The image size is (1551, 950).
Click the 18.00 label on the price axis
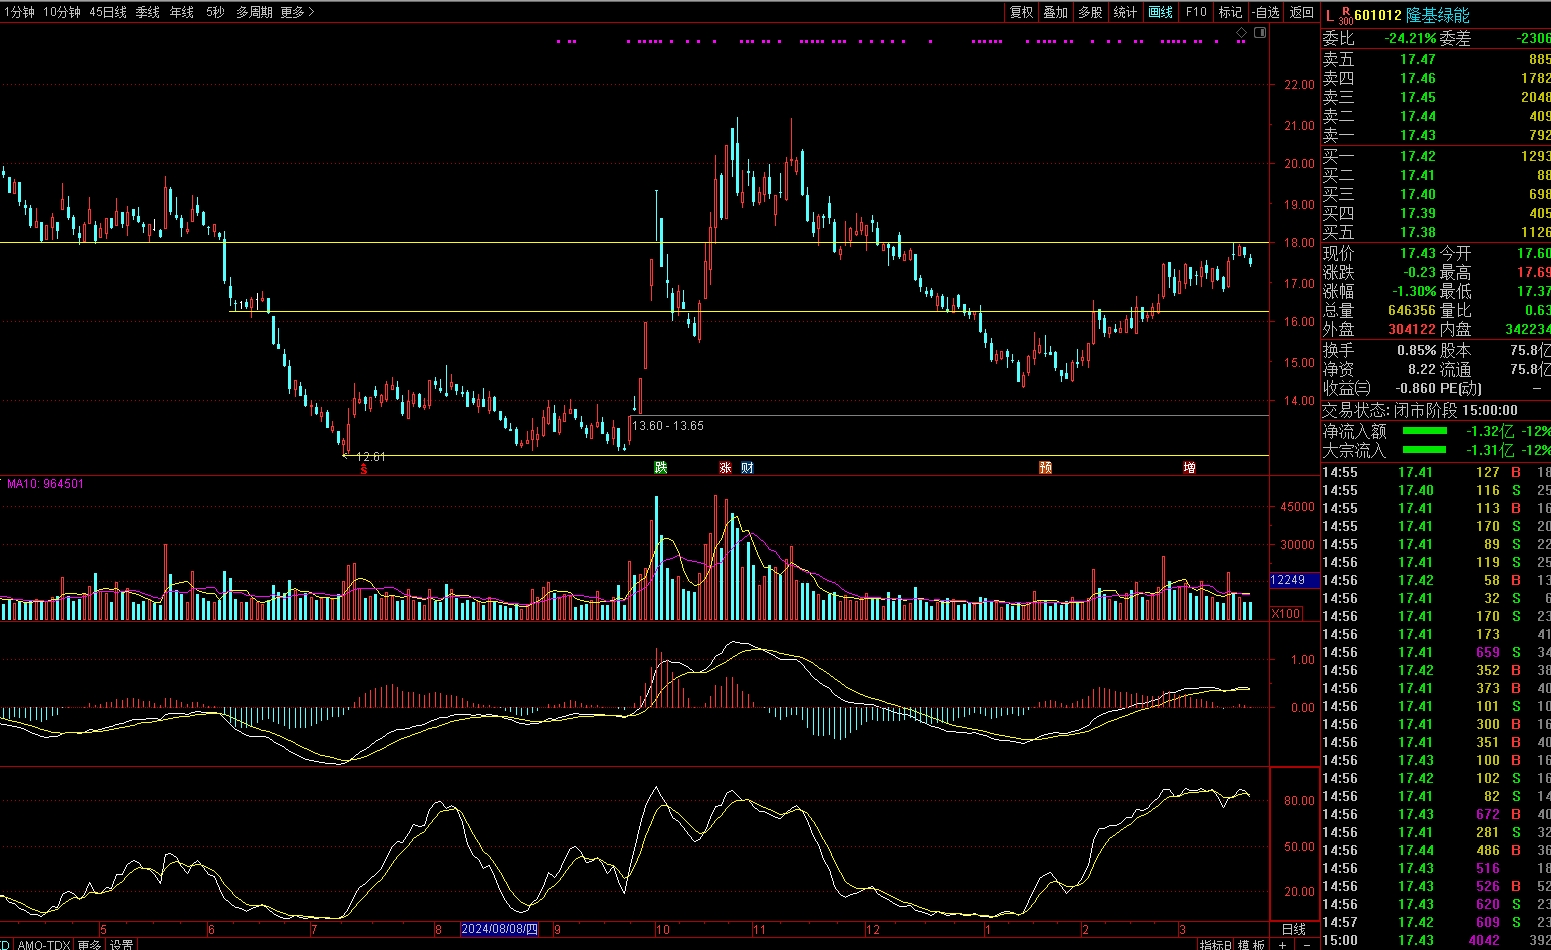click(x=1299, y=243)
